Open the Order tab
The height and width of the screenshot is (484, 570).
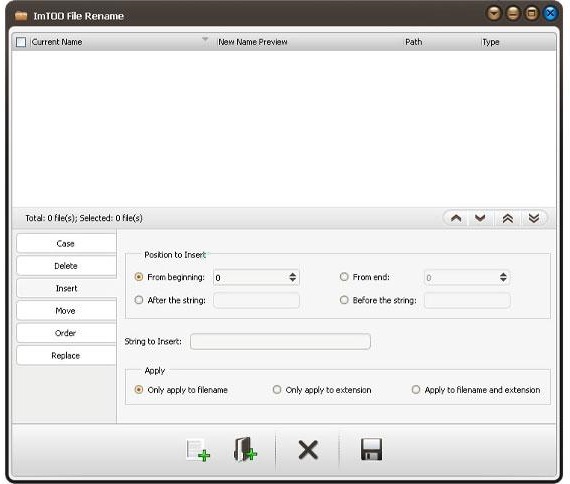click(x=66, y=333)
